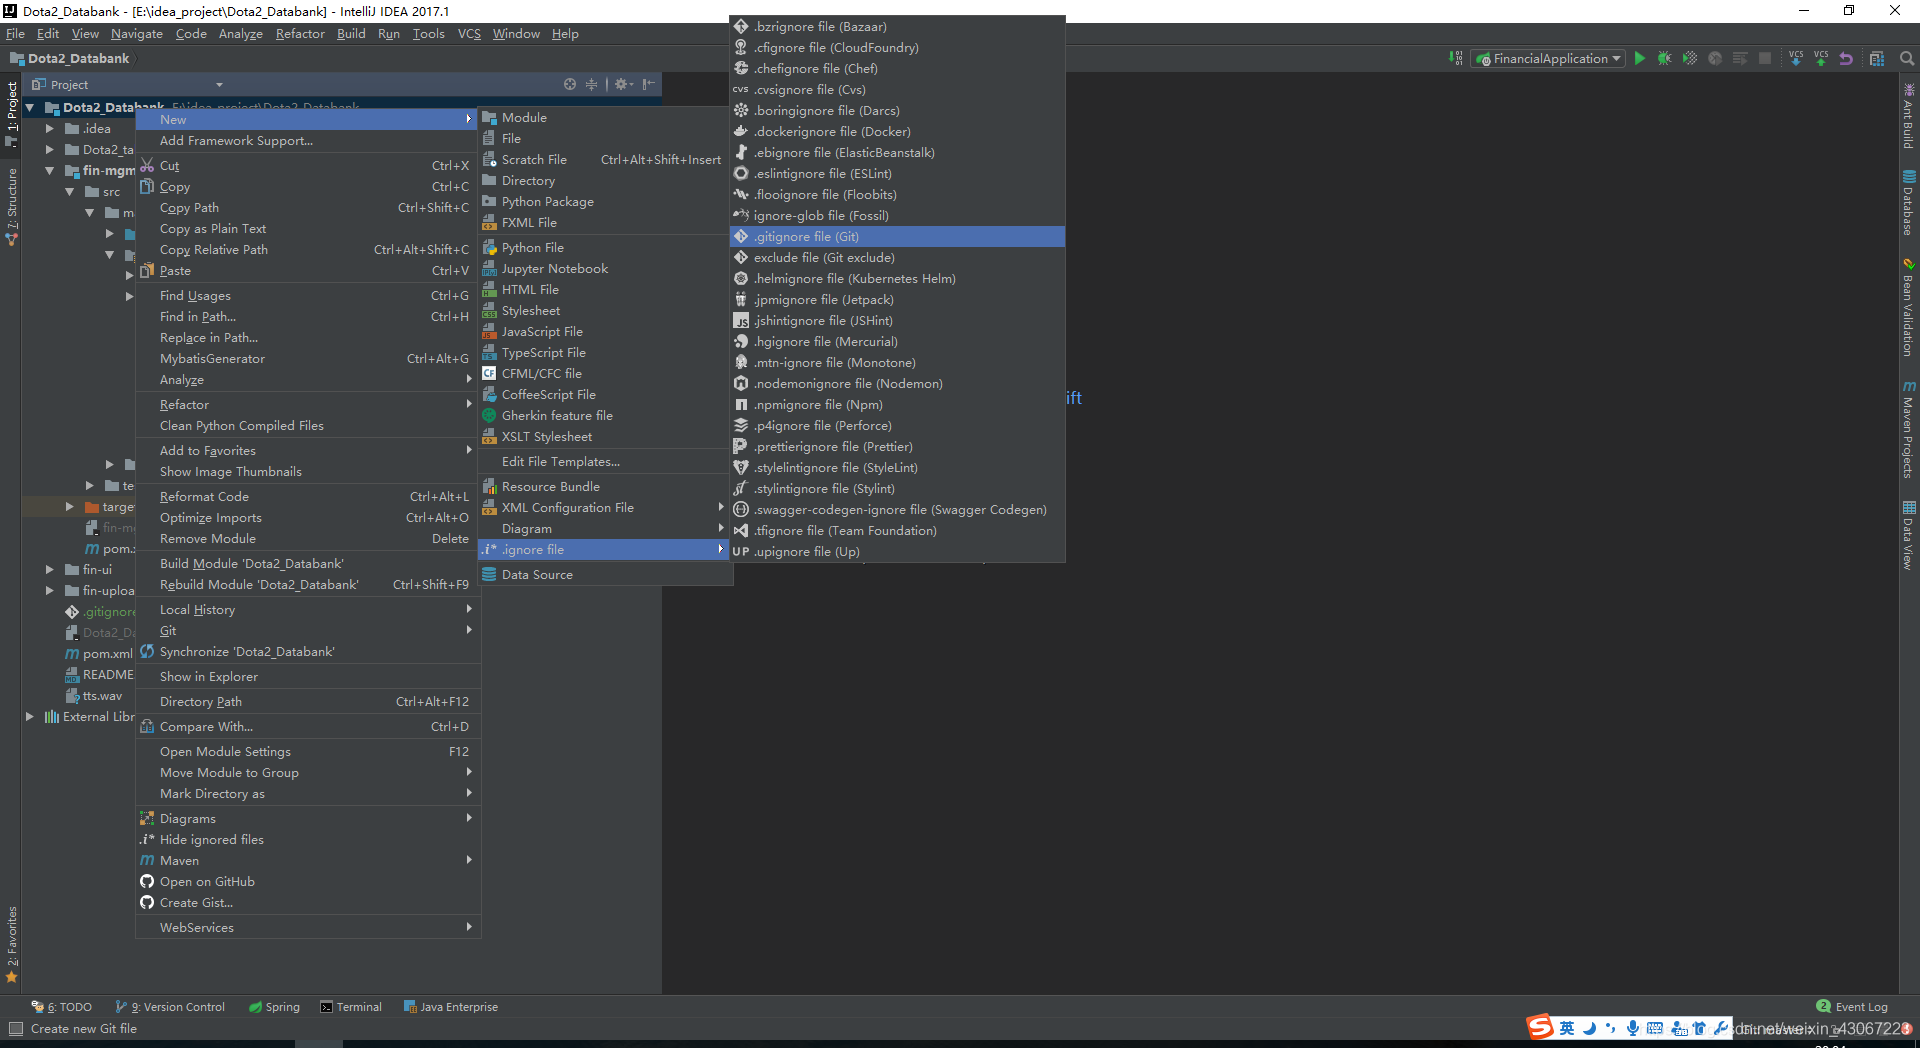Select .npmignore file (Npm) option
The height and width of the screenshot is (1048, 1920).
coord(897,405)
